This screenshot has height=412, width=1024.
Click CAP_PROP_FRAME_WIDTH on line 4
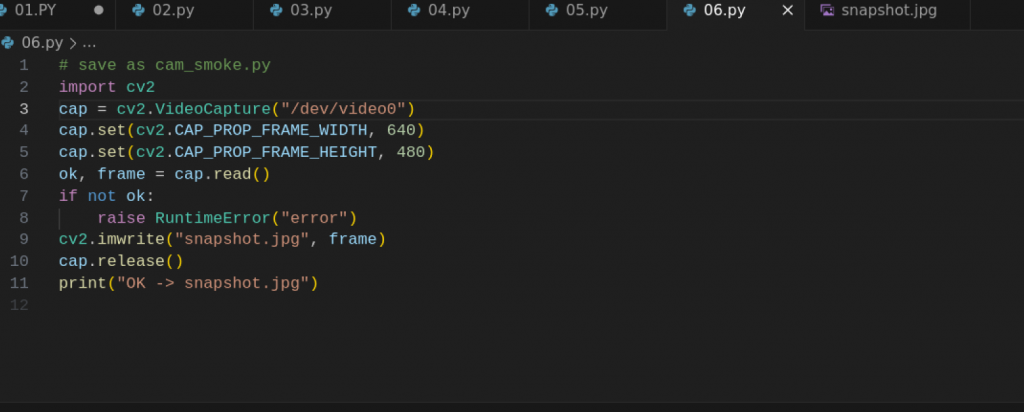(x=270, y=131)
